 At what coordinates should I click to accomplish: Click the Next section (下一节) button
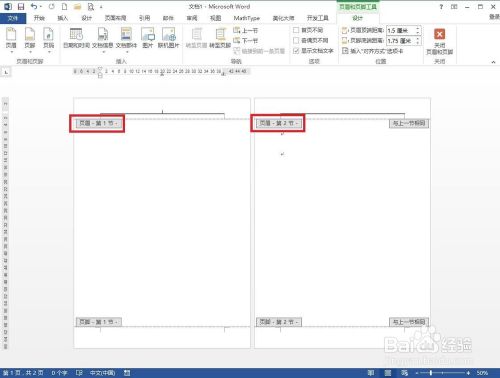click(x=246, y=41)
